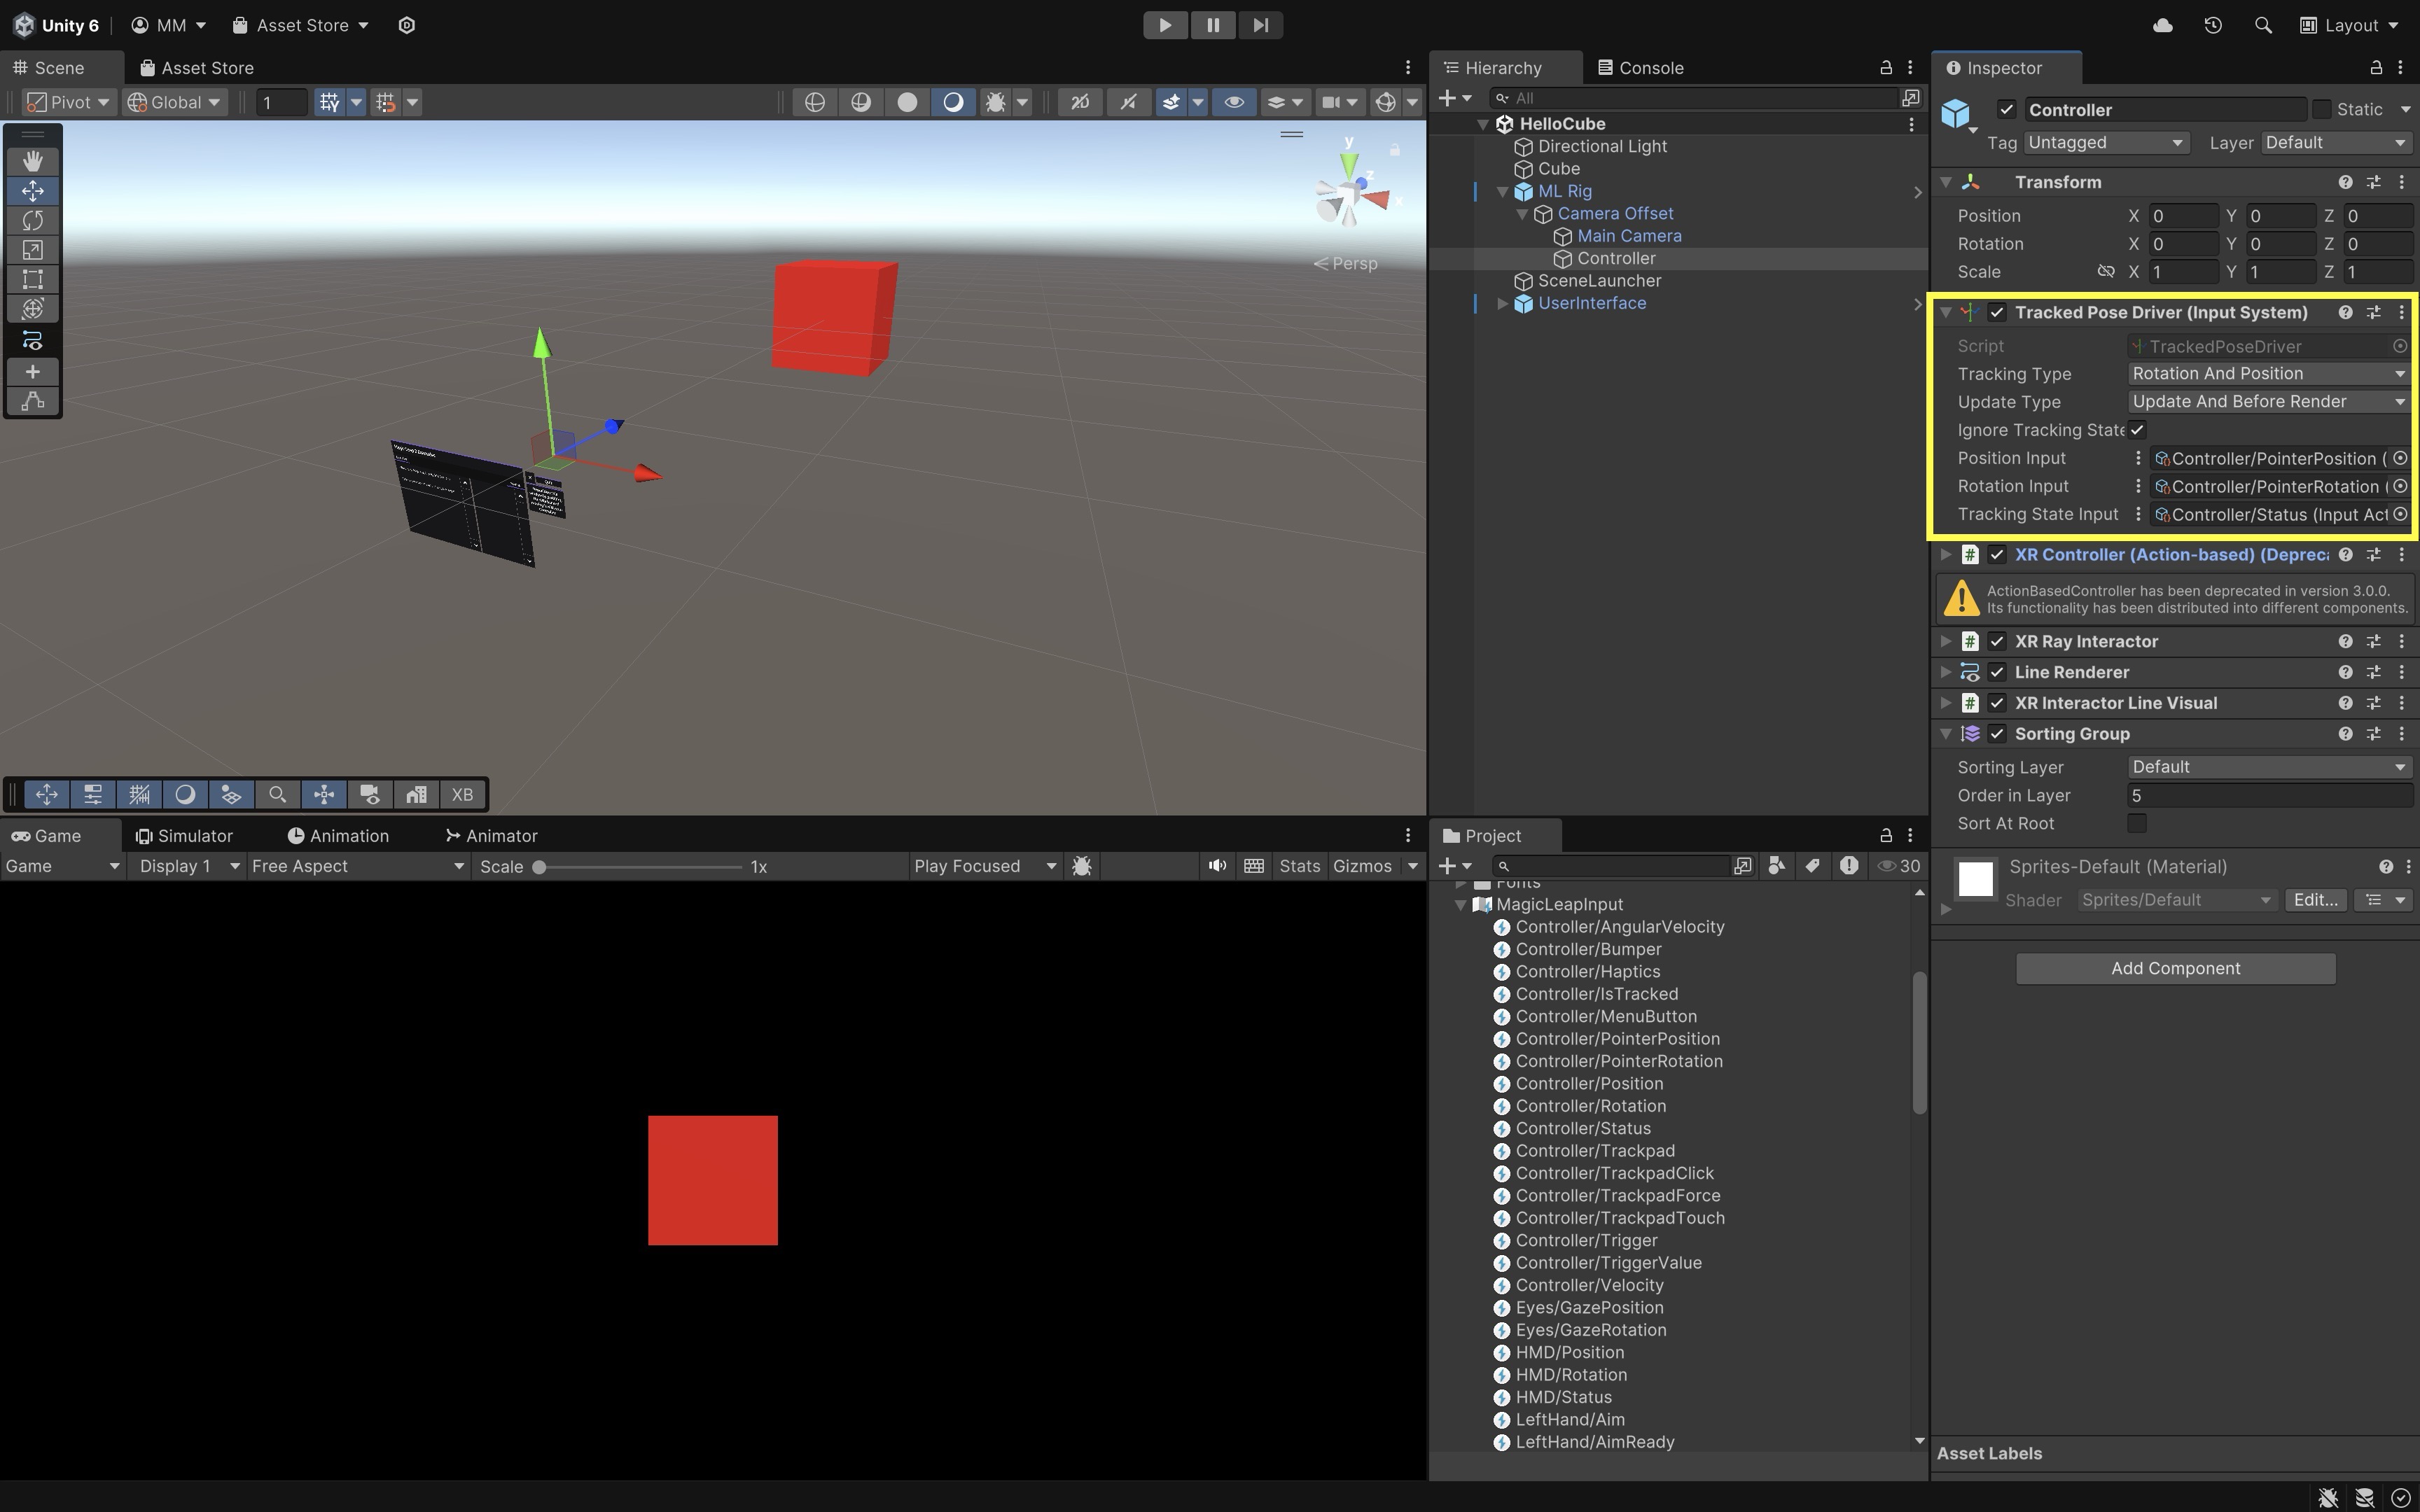This screenshot has width=2420, height=1512.
Task: Select the Rotate tool in Scene toolbar
Action: (32, 220)
